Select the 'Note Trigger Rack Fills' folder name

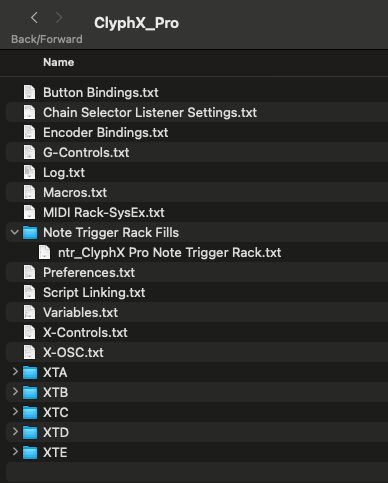click(x=111, y=233)
